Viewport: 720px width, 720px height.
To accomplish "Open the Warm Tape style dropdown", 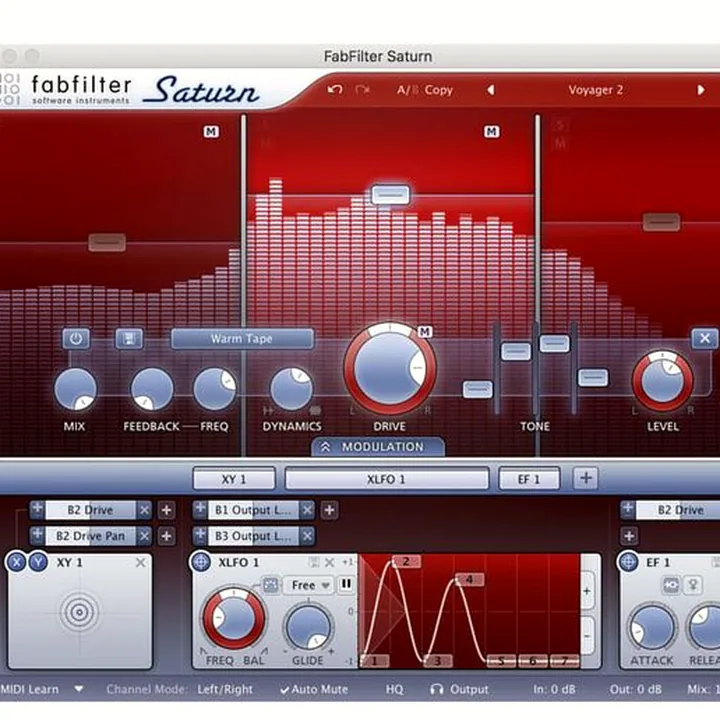I will click(x=242, y=339).
